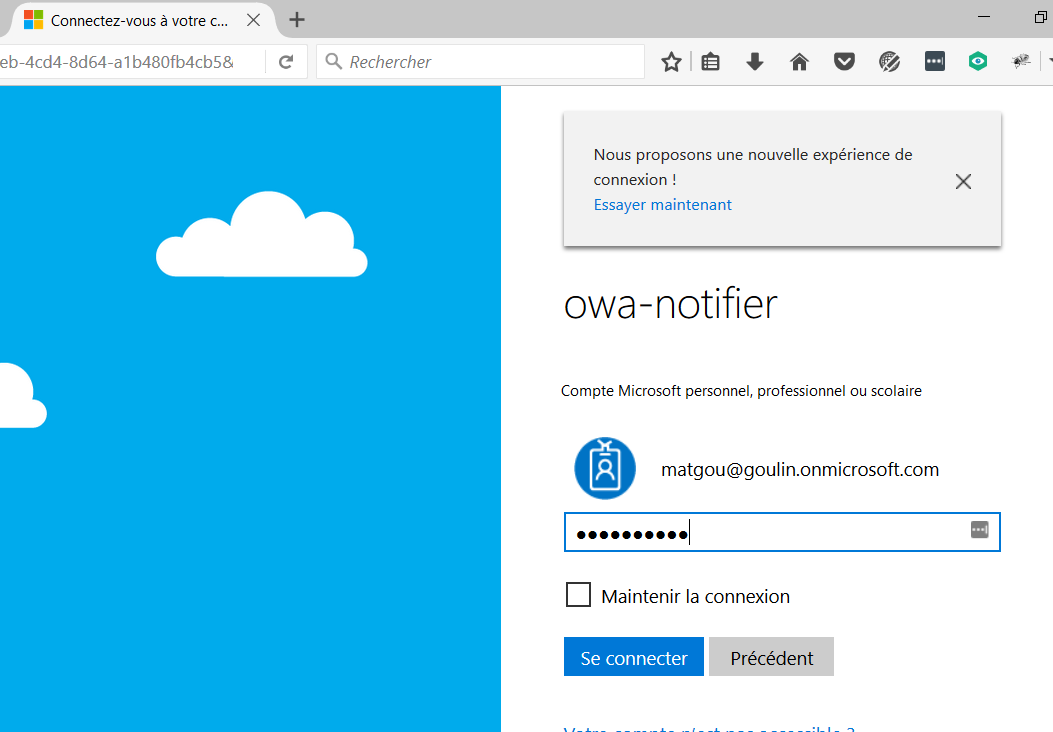Screen dimensions: 1053x732
Task: Open the bookmarks list icon
Action: click(x=710, y=62)
